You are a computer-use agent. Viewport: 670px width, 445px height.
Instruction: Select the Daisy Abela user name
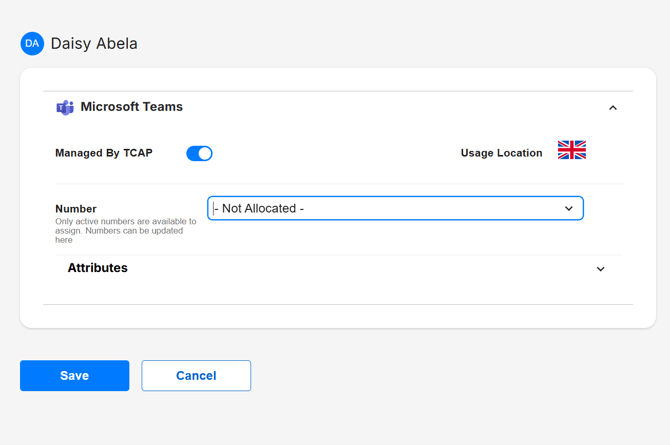click(94, 44)
